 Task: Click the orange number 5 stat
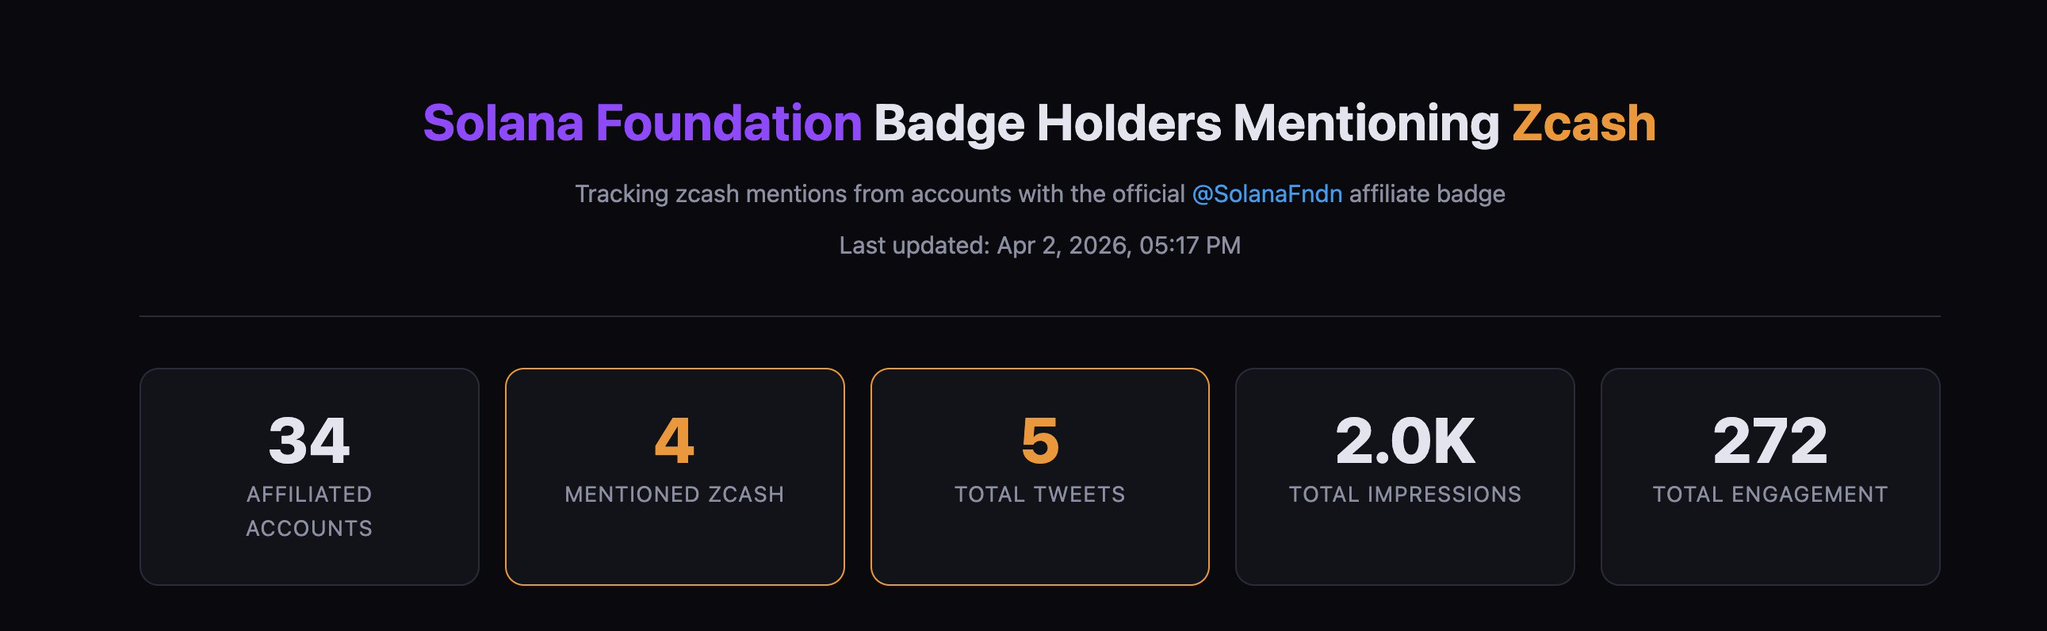coord(1040,441)
